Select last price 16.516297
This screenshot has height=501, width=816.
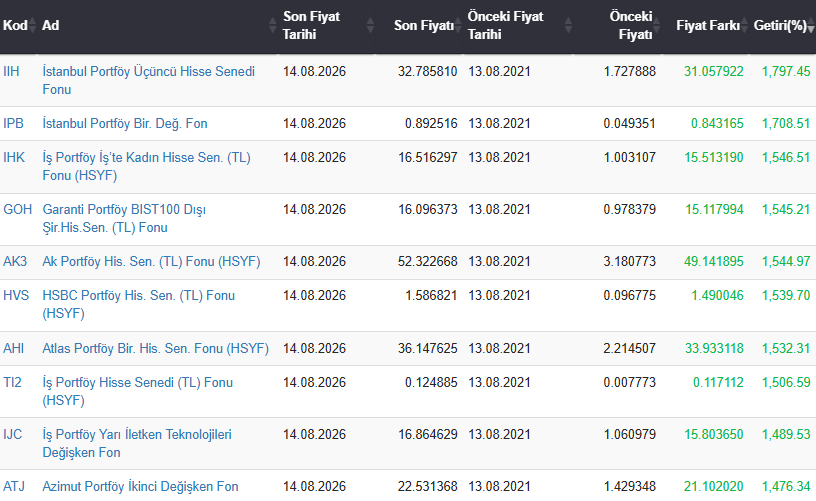427,157
